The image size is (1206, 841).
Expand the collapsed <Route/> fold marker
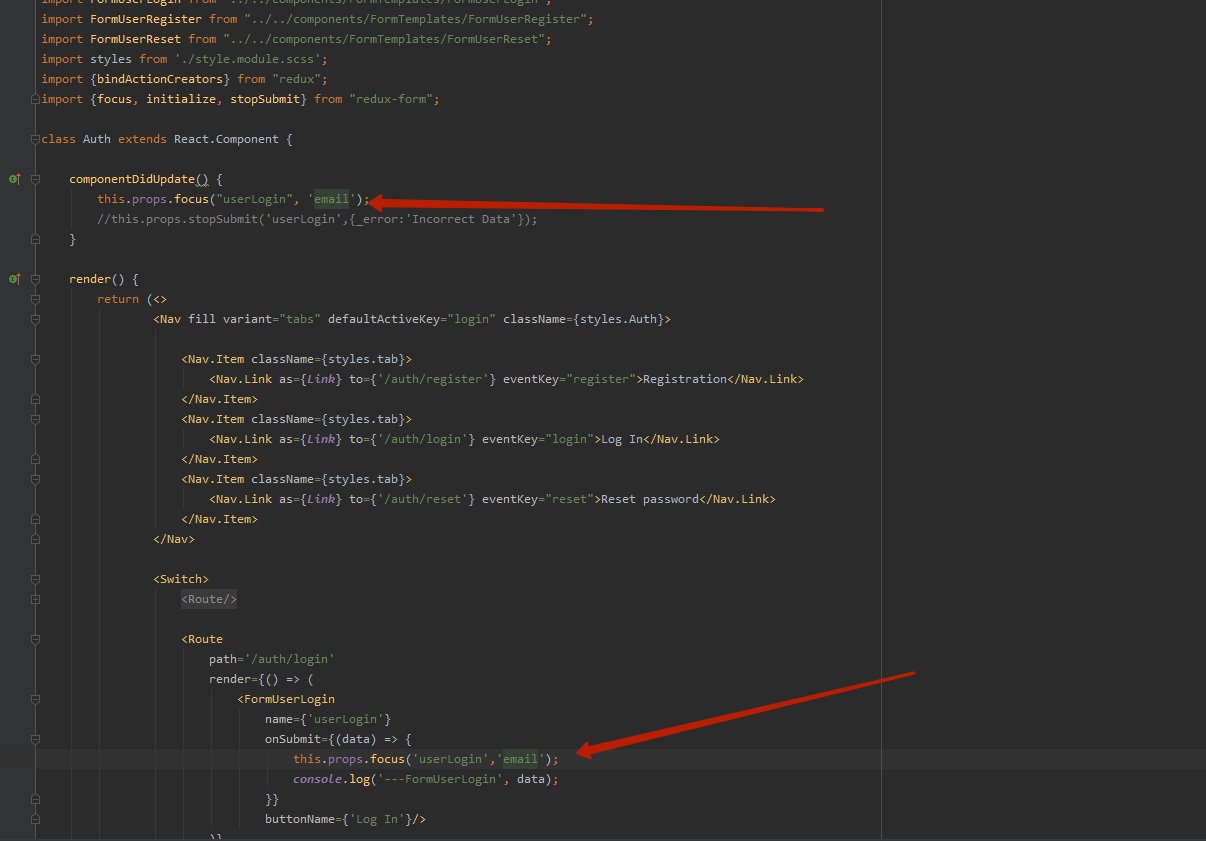[x=35, y=599]
